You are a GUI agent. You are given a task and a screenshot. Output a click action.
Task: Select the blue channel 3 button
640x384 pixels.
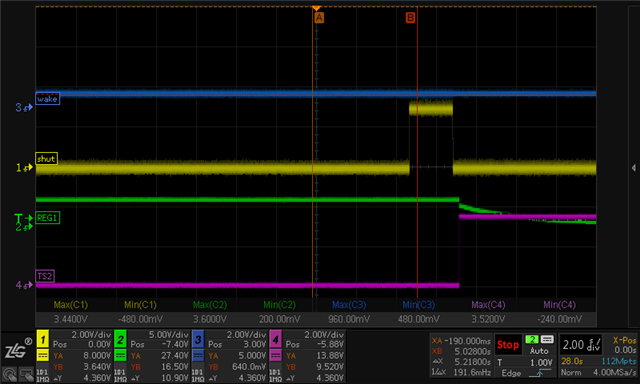click(198, 339)
